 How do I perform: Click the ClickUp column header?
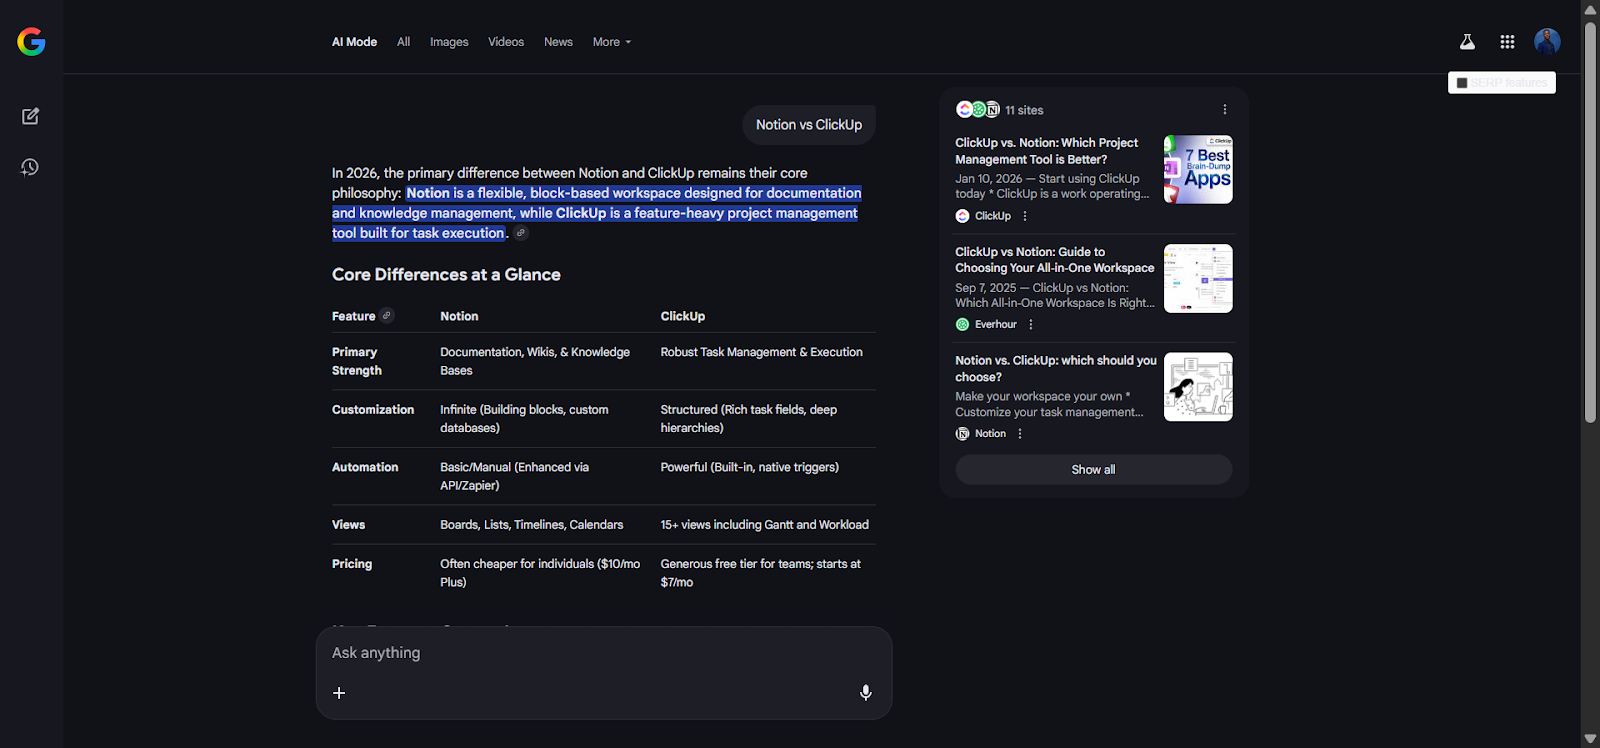(x=683, y=316)
